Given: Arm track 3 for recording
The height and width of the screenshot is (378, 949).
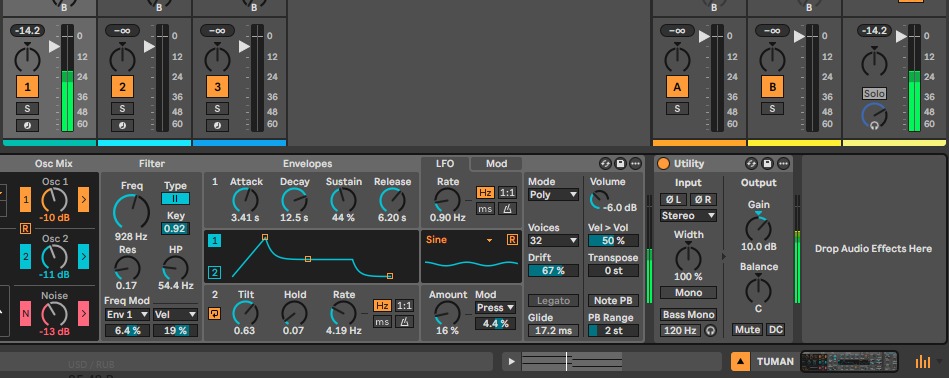Looking at the screenshot, I should [x=217, y=125].
